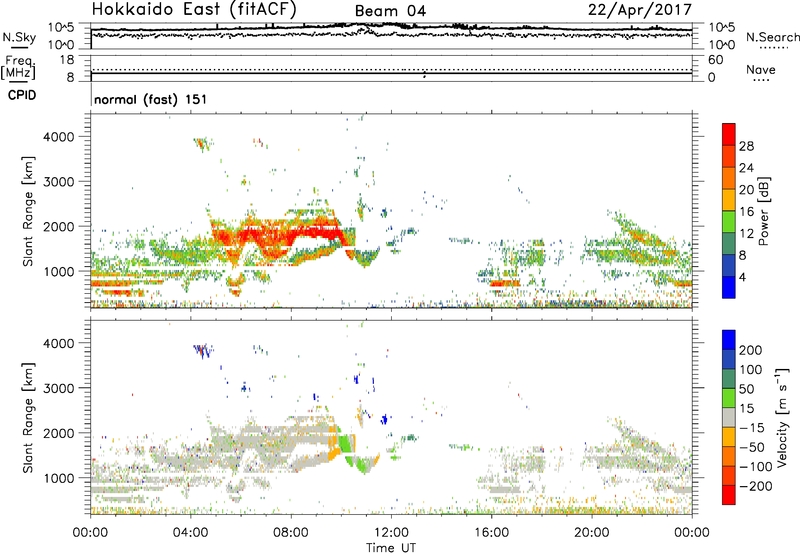Click the '4000' tick on power panel axis
This screenshot has width=800, height=554.
click(59, 137)
